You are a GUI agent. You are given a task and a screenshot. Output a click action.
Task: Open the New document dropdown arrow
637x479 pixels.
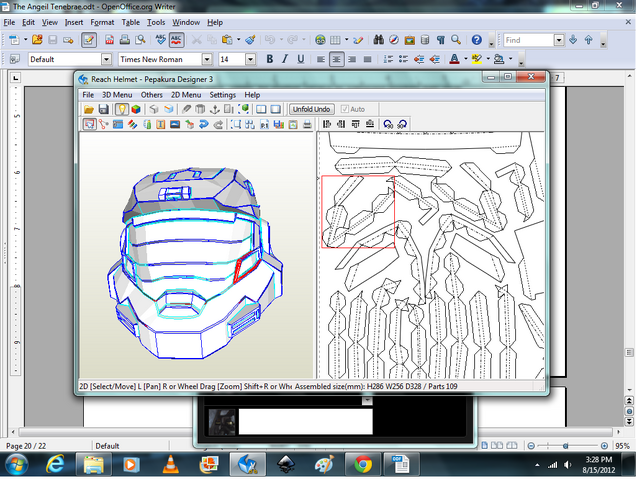pos(25,40)
